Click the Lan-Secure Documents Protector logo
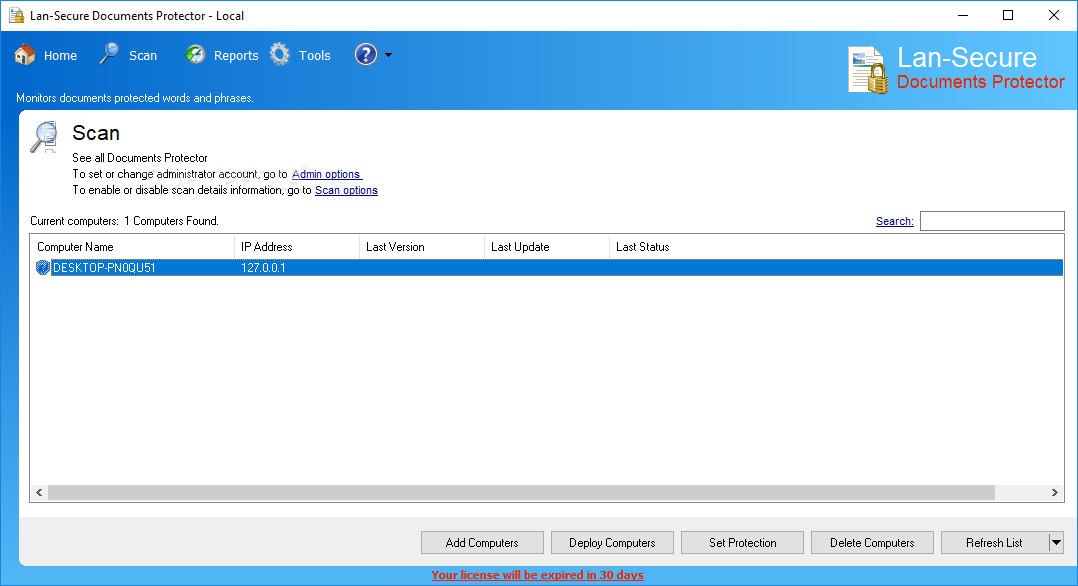 (956, 69)
